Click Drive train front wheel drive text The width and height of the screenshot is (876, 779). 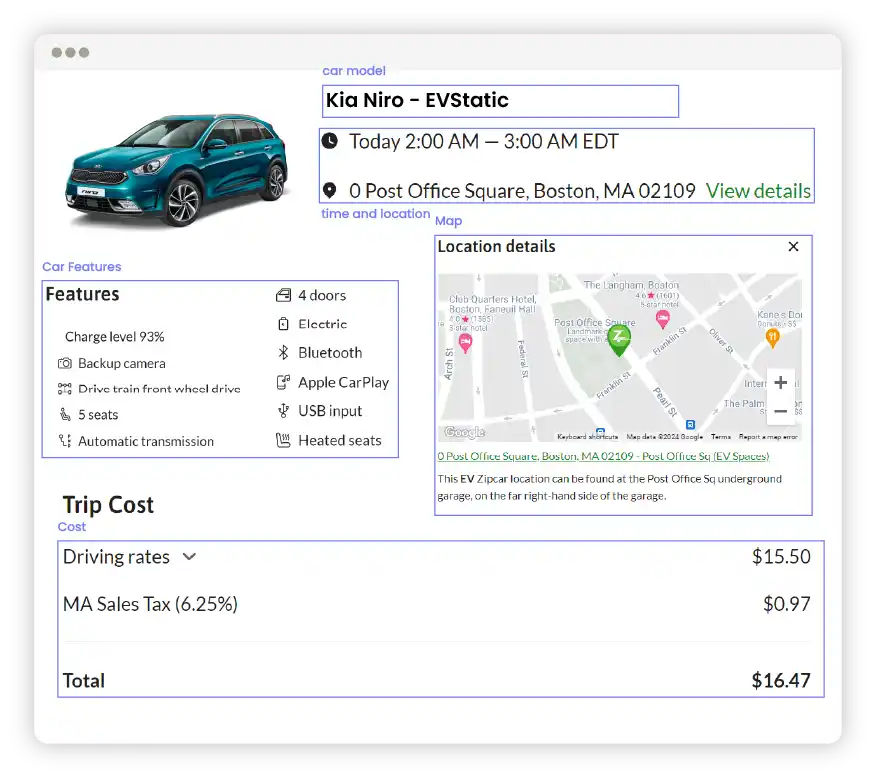(159, 389)
